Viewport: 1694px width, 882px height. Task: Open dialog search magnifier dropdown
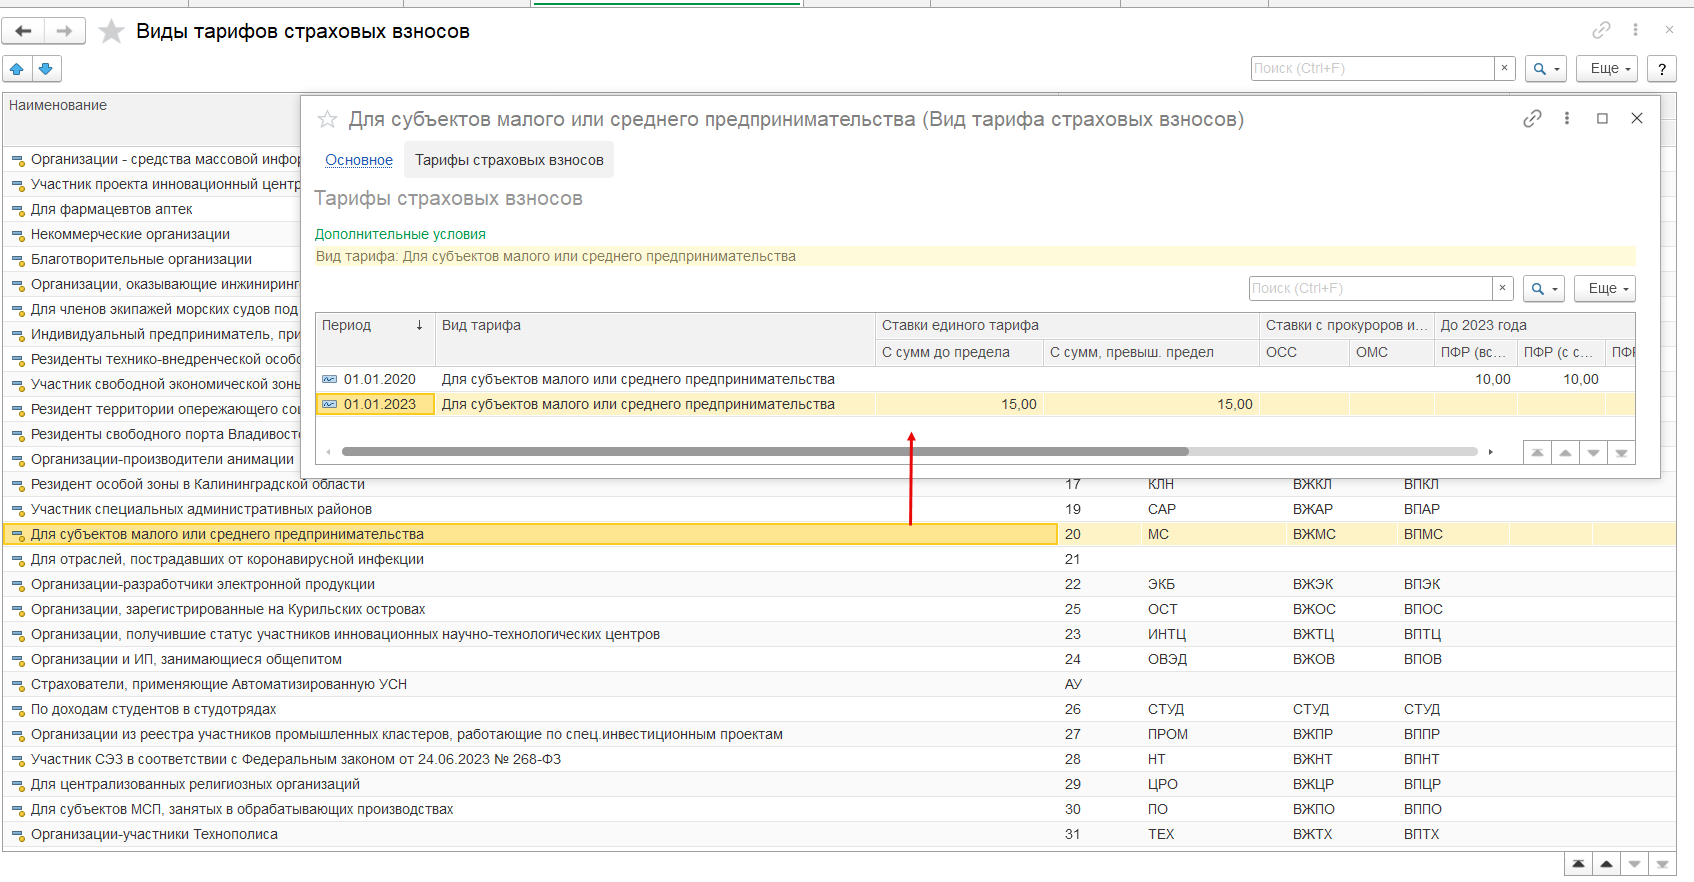pyautogui.click(x=1543, y=289)
